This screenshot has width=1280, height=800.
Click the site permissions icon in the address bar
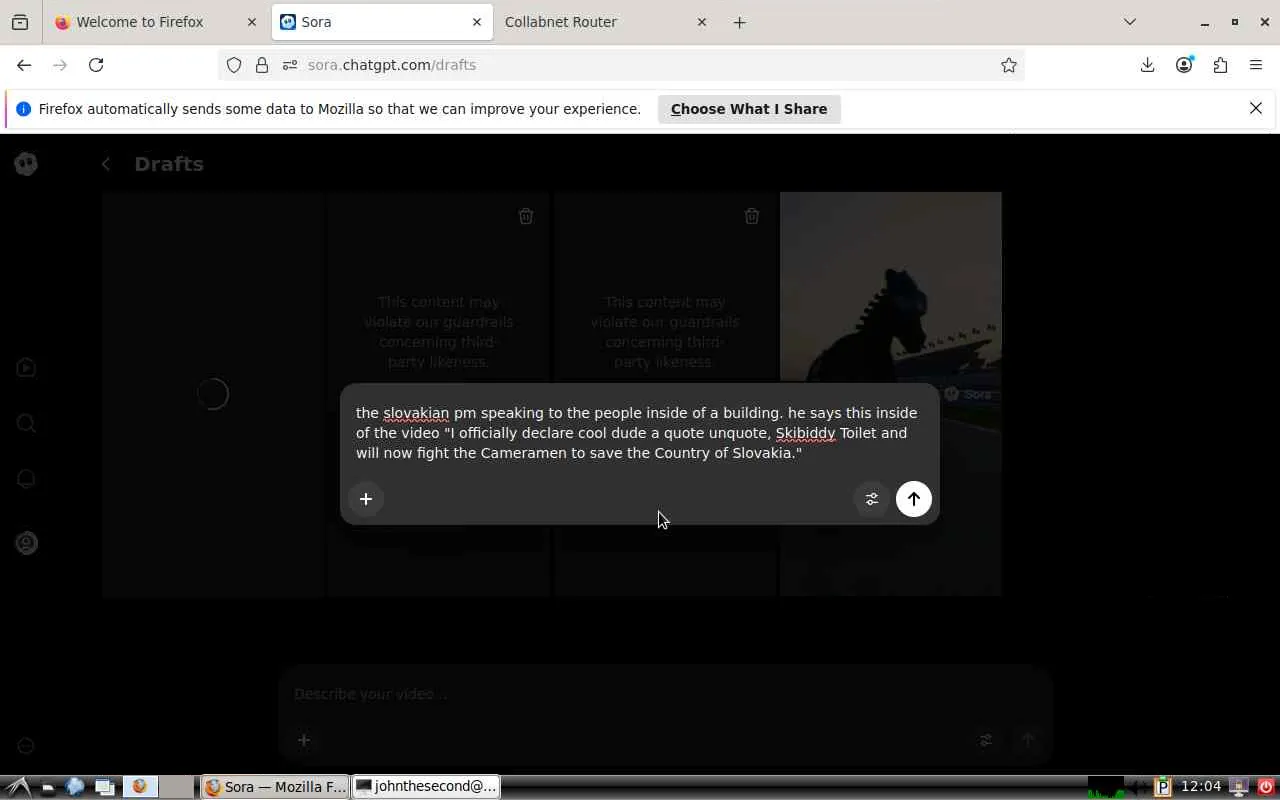290,65
